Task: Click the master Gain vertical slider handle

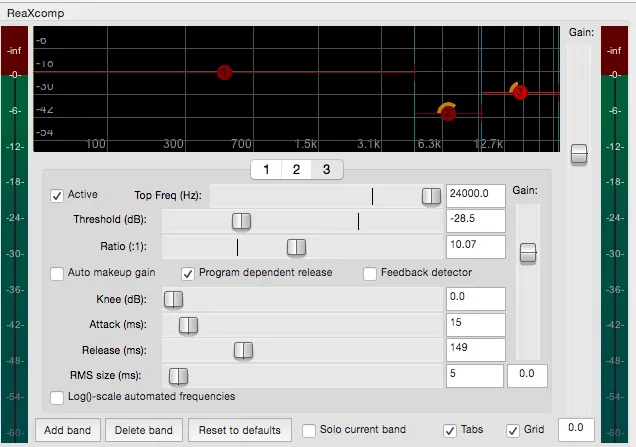Action: coord(579,154)
